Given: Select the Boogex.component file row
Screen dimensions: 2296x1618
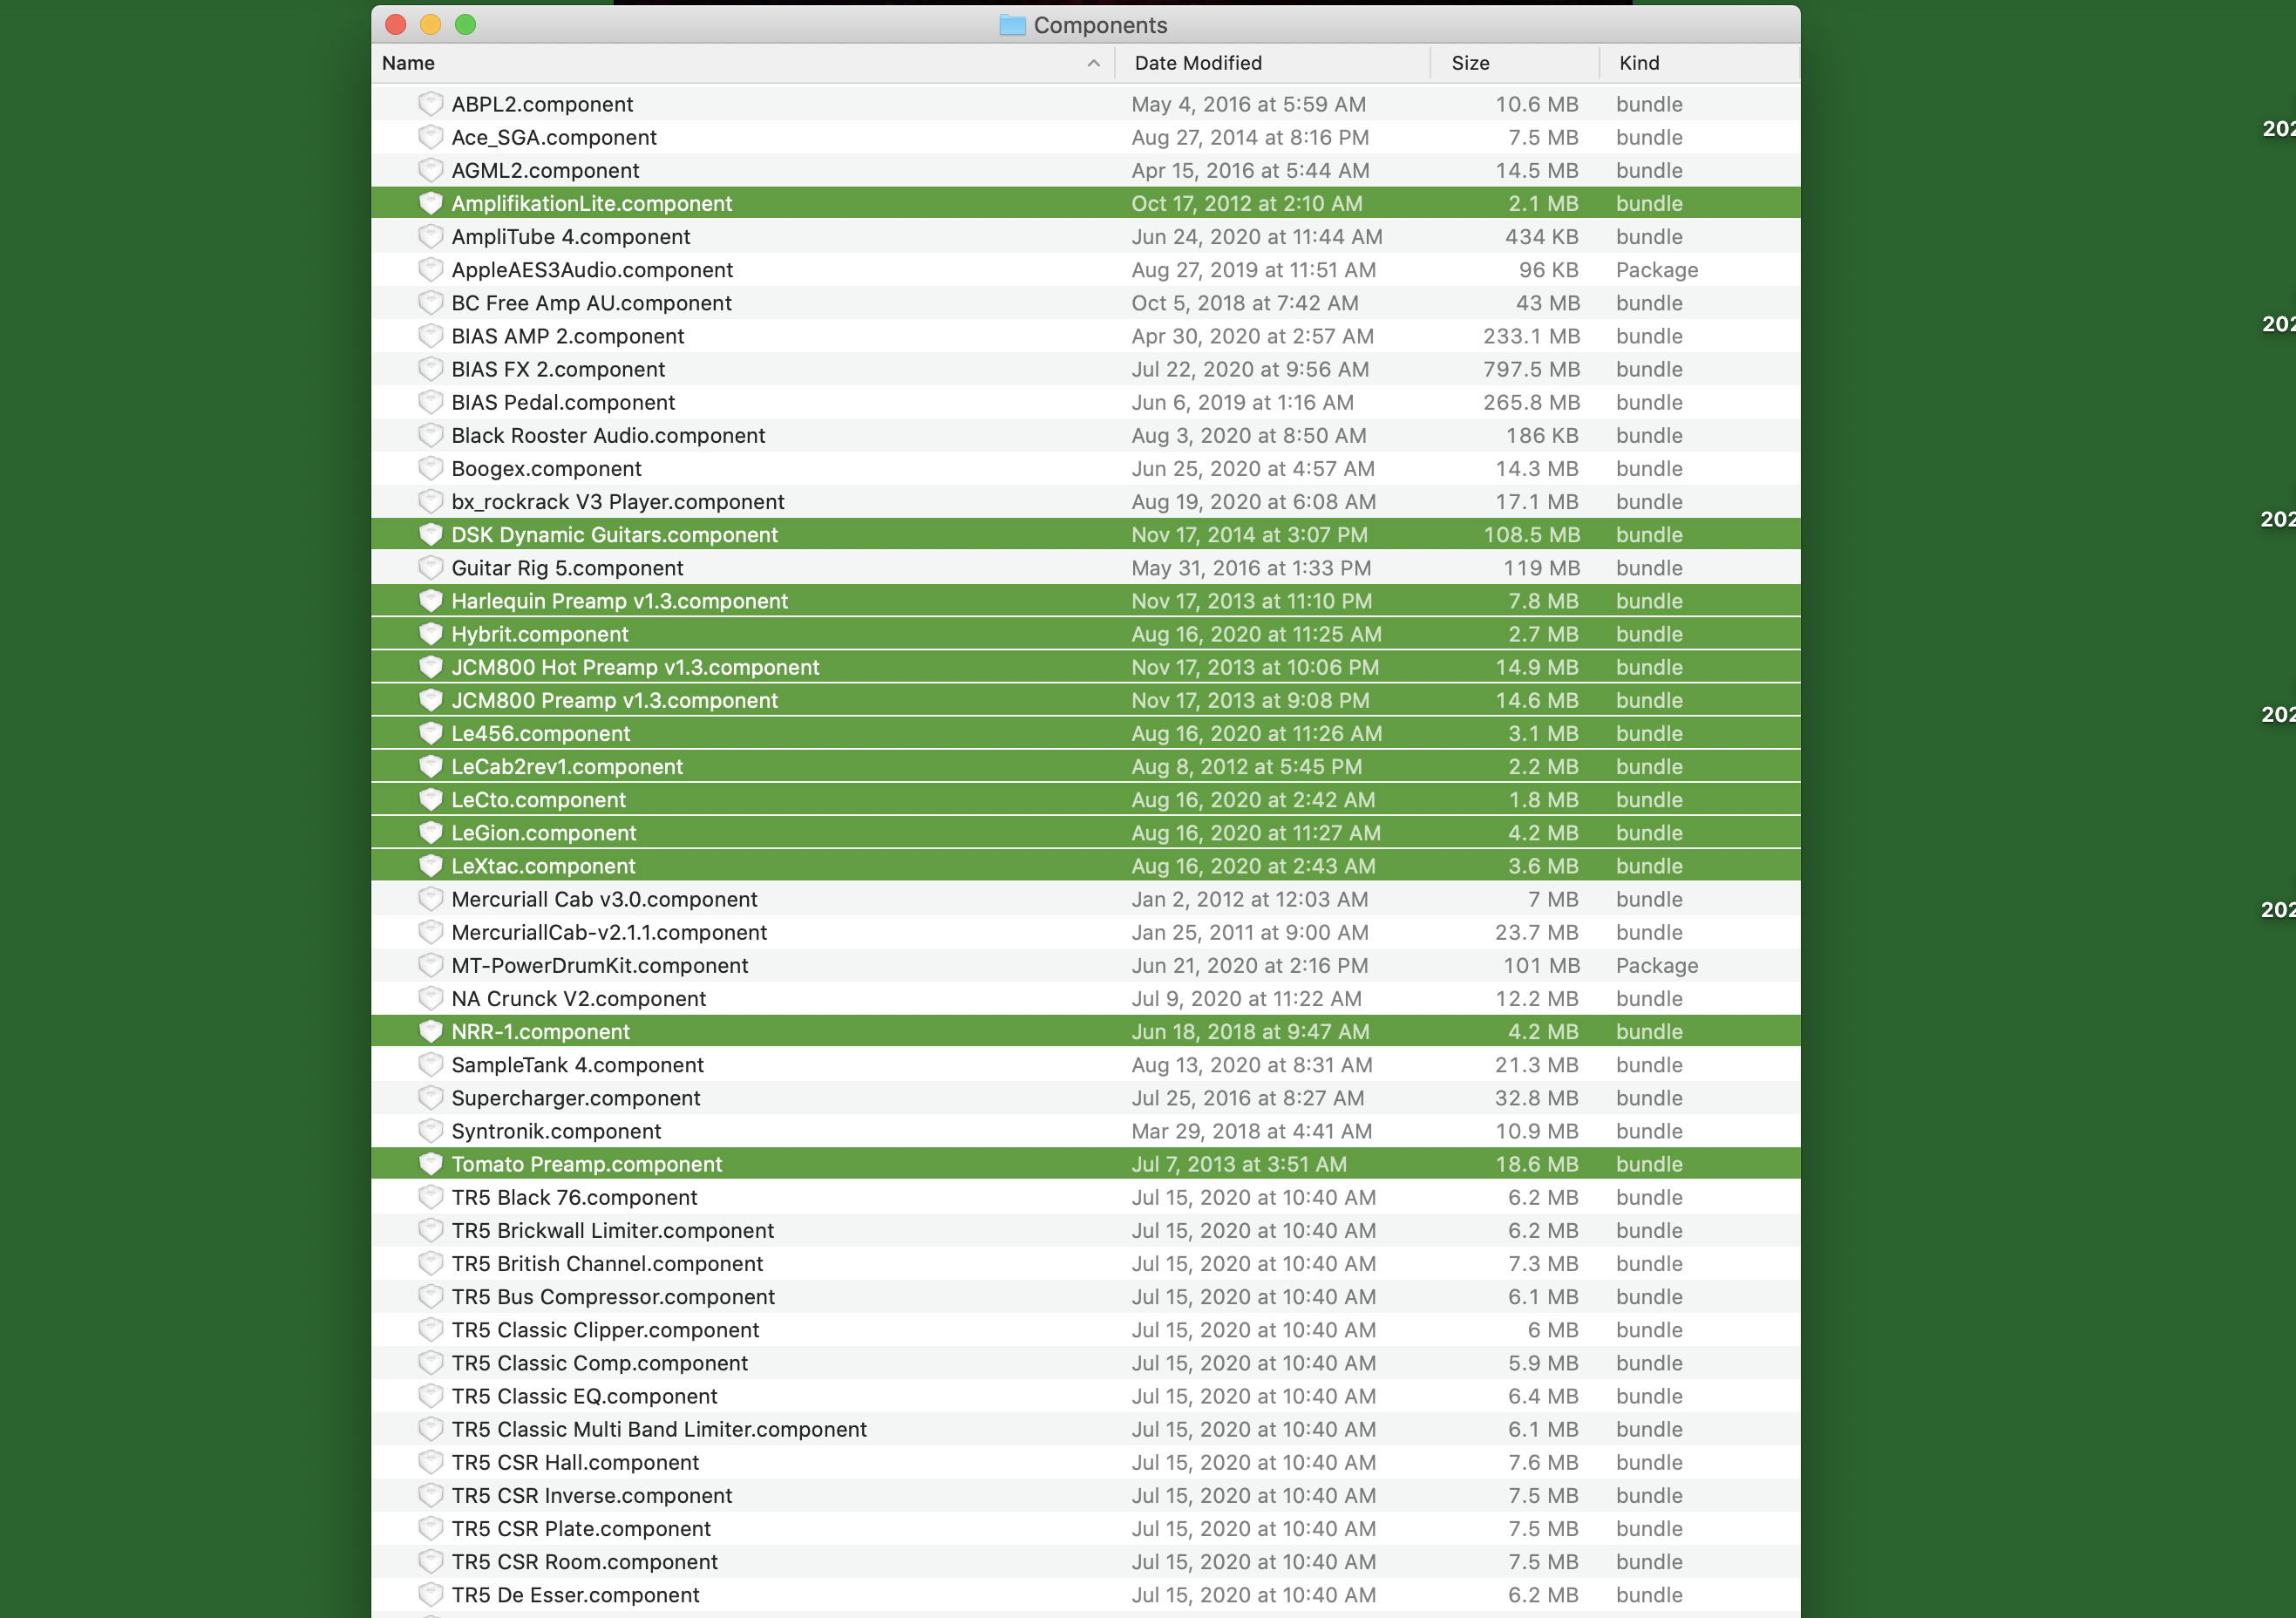Looking at the screenshot, I should [546, 469].
